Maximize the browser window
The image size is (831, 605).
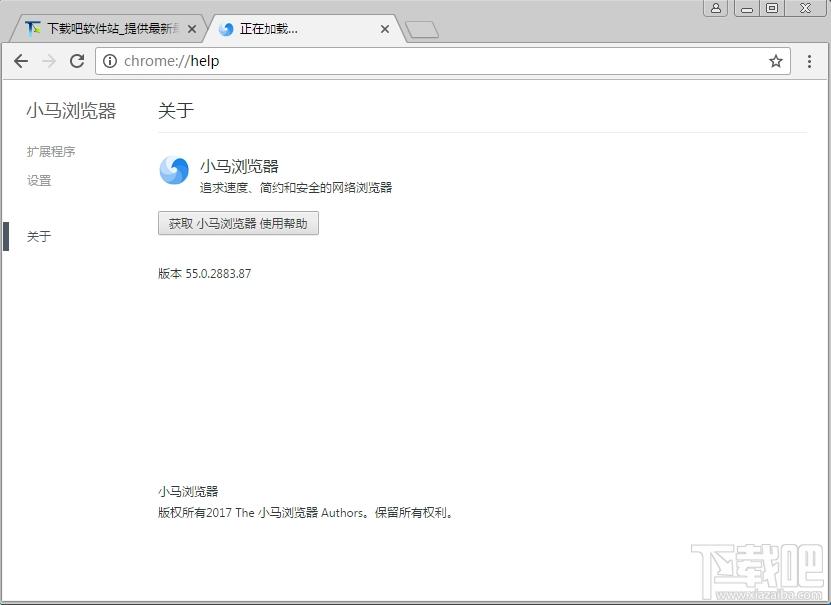pos(772,7)
